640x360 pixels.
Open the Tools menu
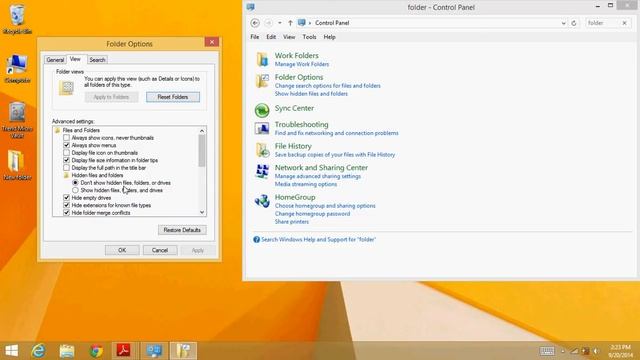309,37
